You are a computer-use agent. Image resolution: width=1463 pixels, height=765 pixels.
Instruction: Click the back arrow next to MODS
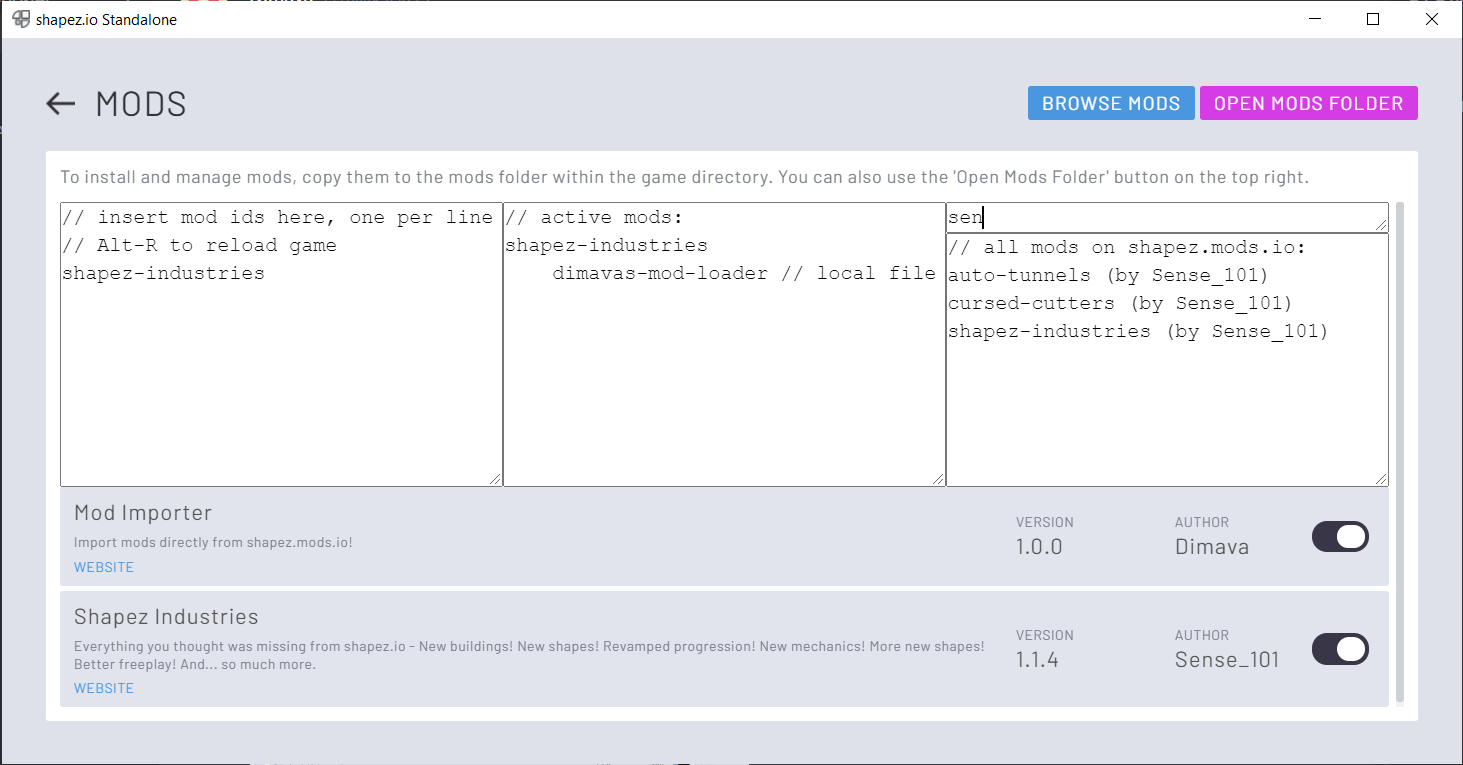pos(61,104)
